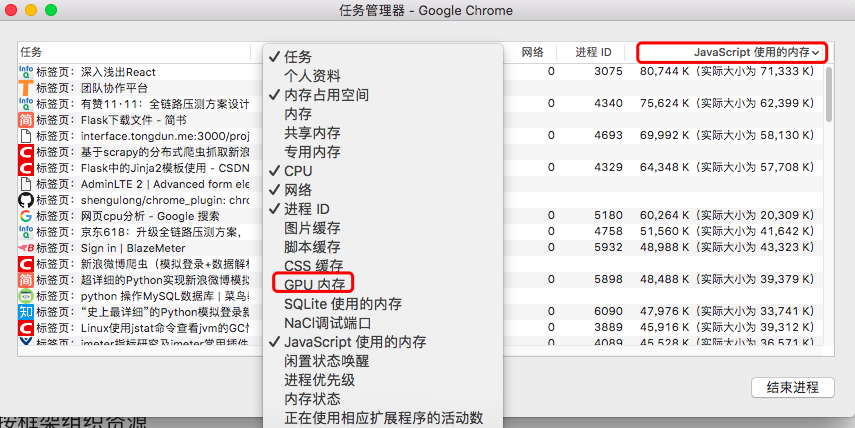Click the 结束进程 button
Image resolution: width=855 pixels, height=428 pixels.
(x=792, y=388)
